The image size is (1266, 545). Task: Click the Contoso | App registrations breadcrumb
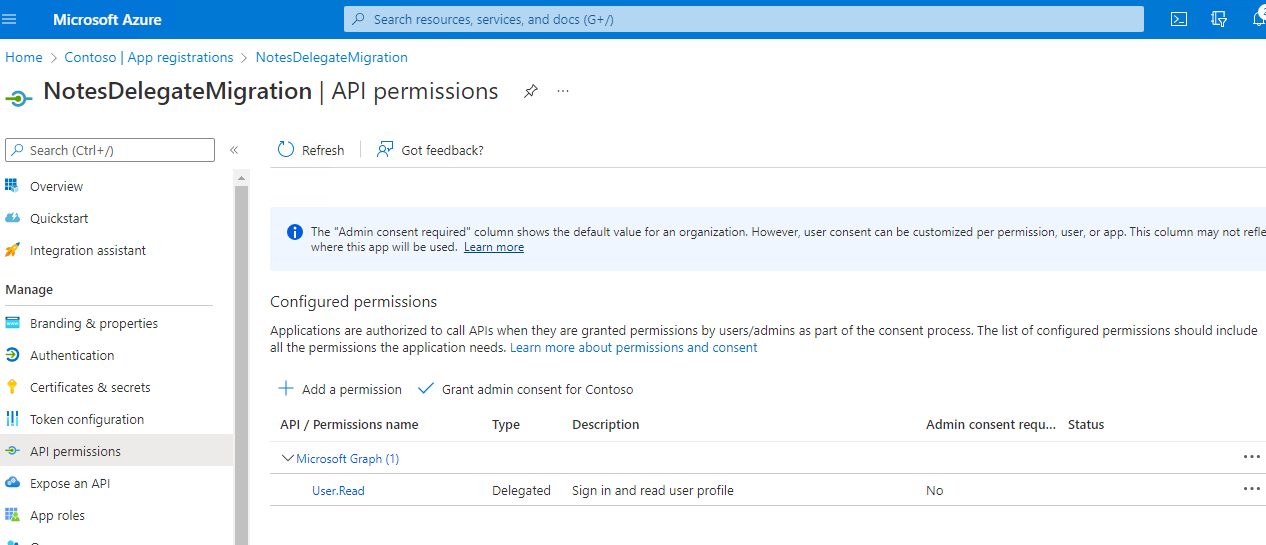click(149, 57)
